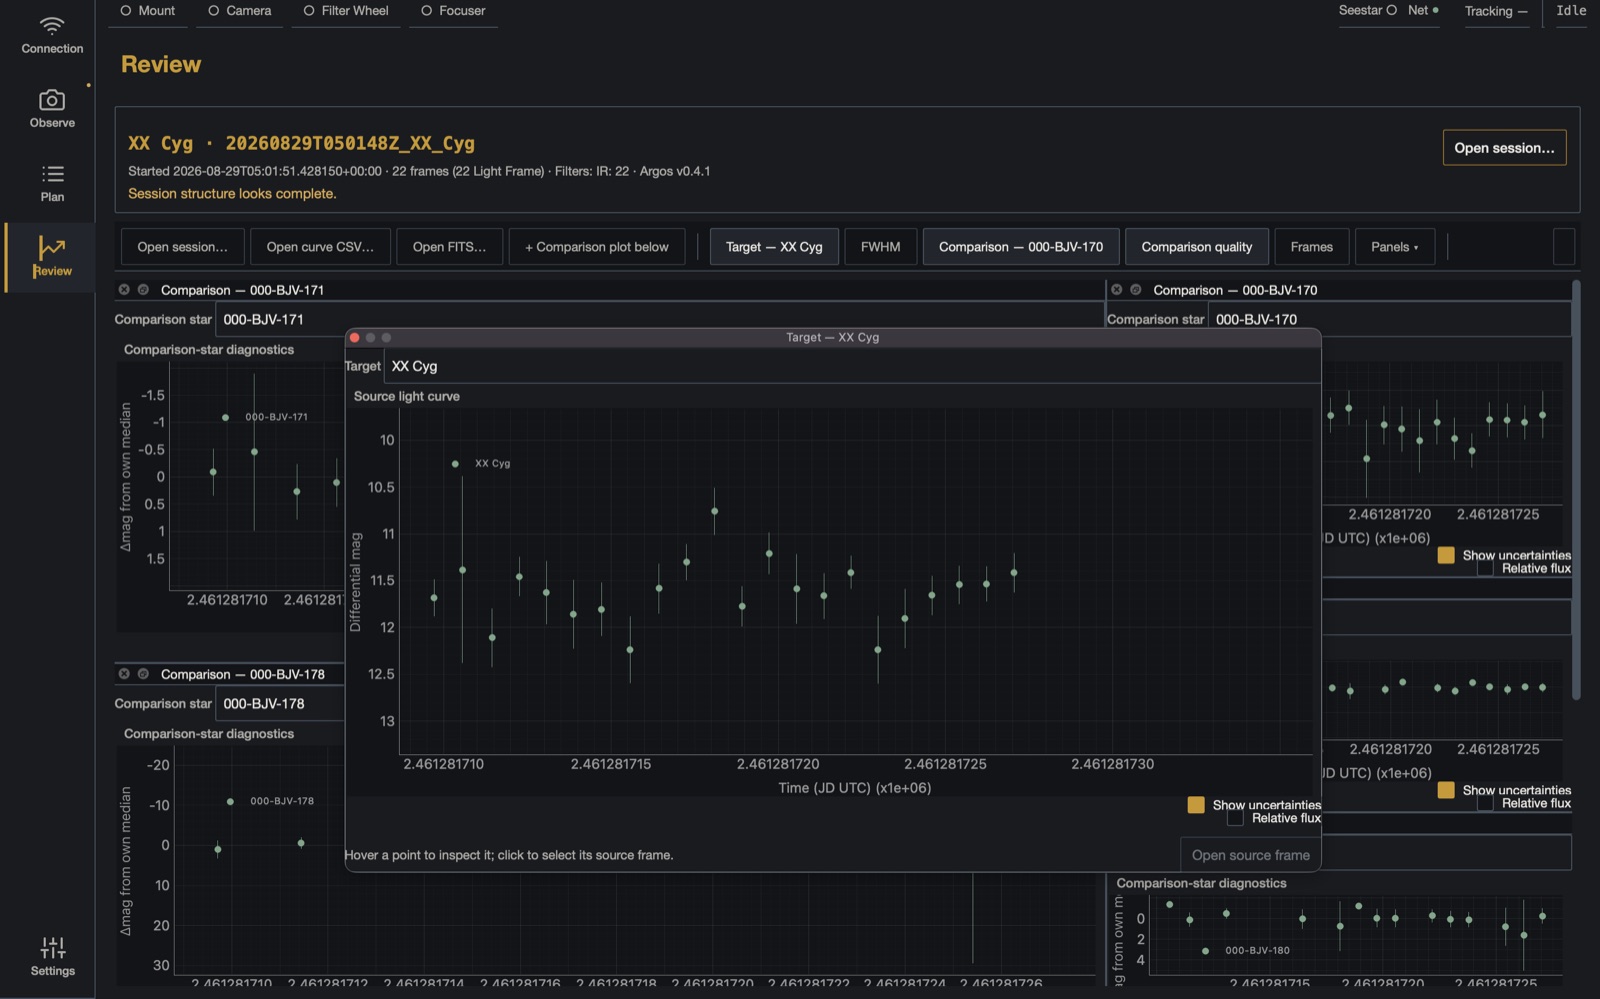
Task: Click the float icon of Comparison 000-BJV-171 panel
Action: click(143, 290)
